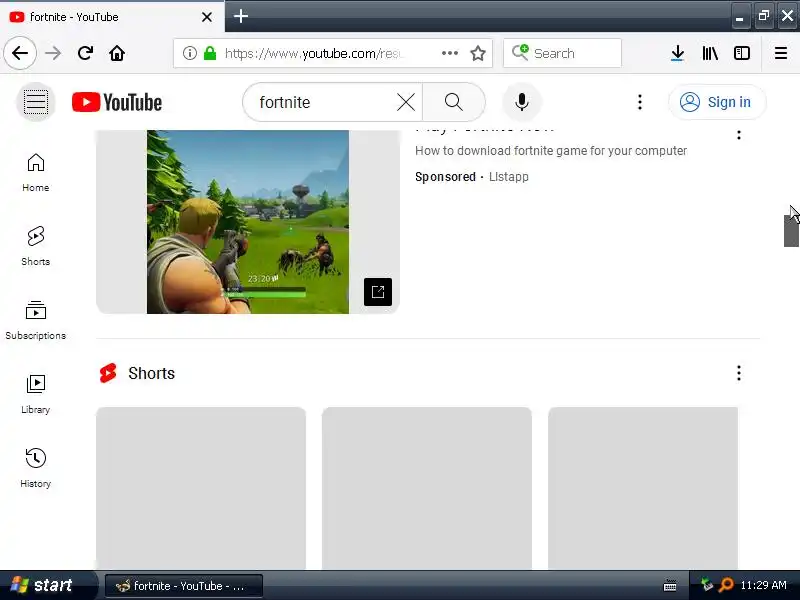The height and width of the screenshot is (600, 800).
Task: Open the sponsored ad options menu
Action: coord(738,135)
